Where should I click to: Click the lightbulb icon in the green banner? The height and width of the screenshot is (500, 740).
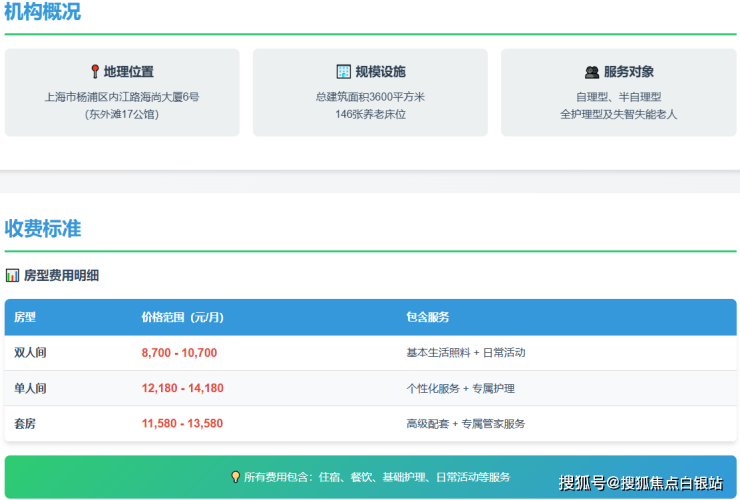click(236, 477)
